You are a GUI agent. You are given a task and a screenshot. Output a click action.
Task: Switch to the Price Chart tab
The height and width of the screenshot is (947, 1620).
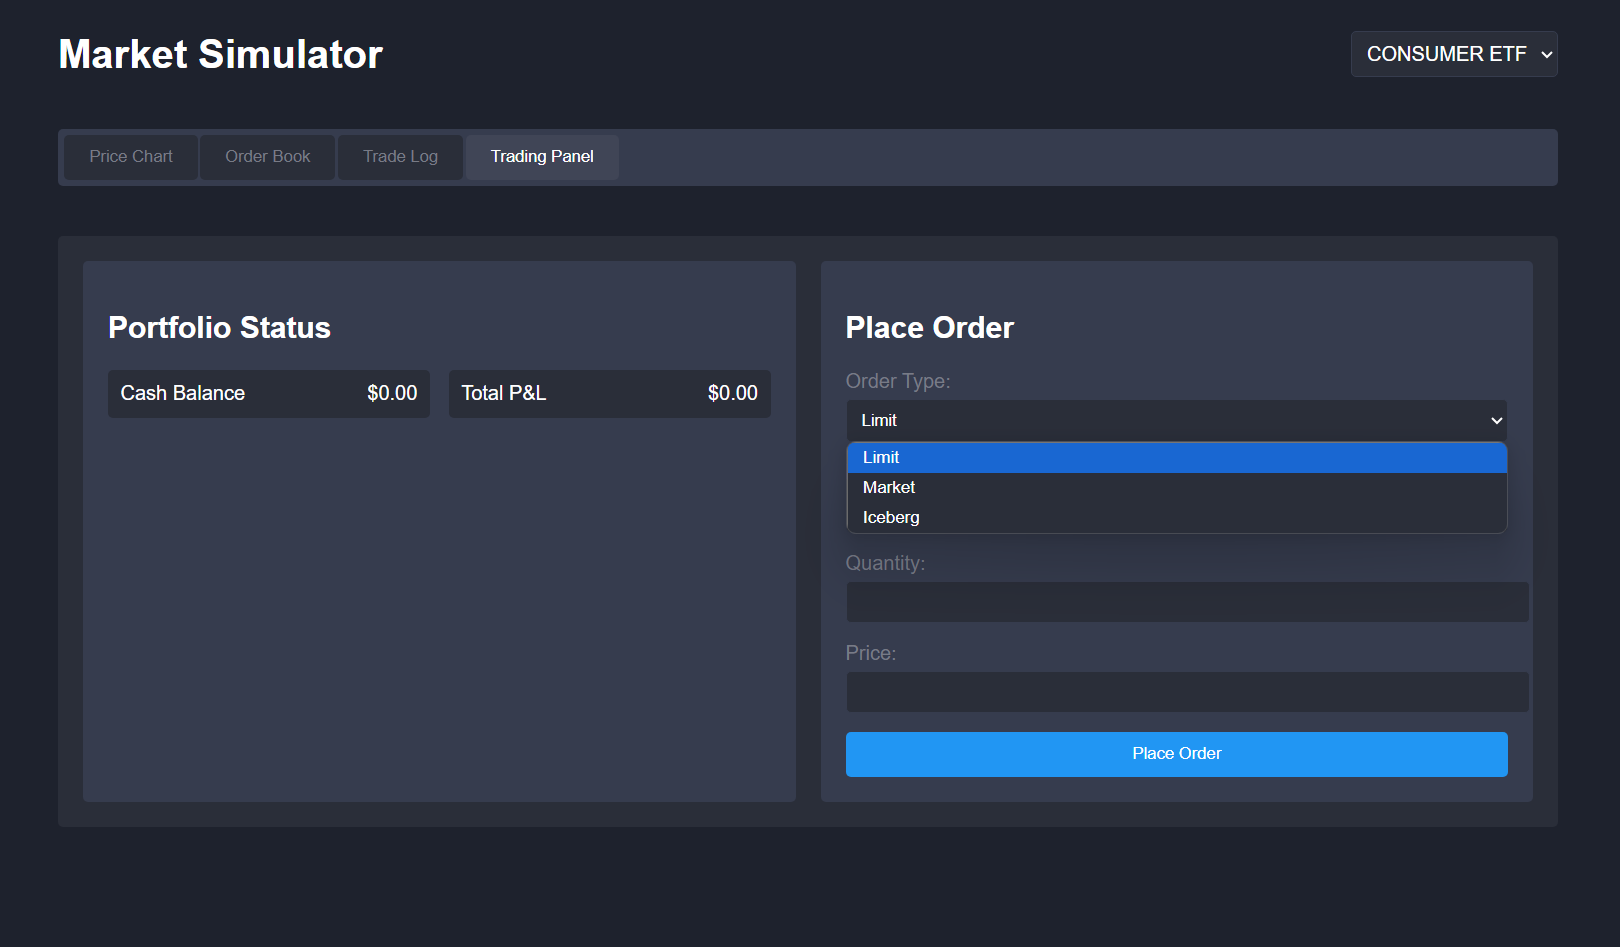(131, 157)
